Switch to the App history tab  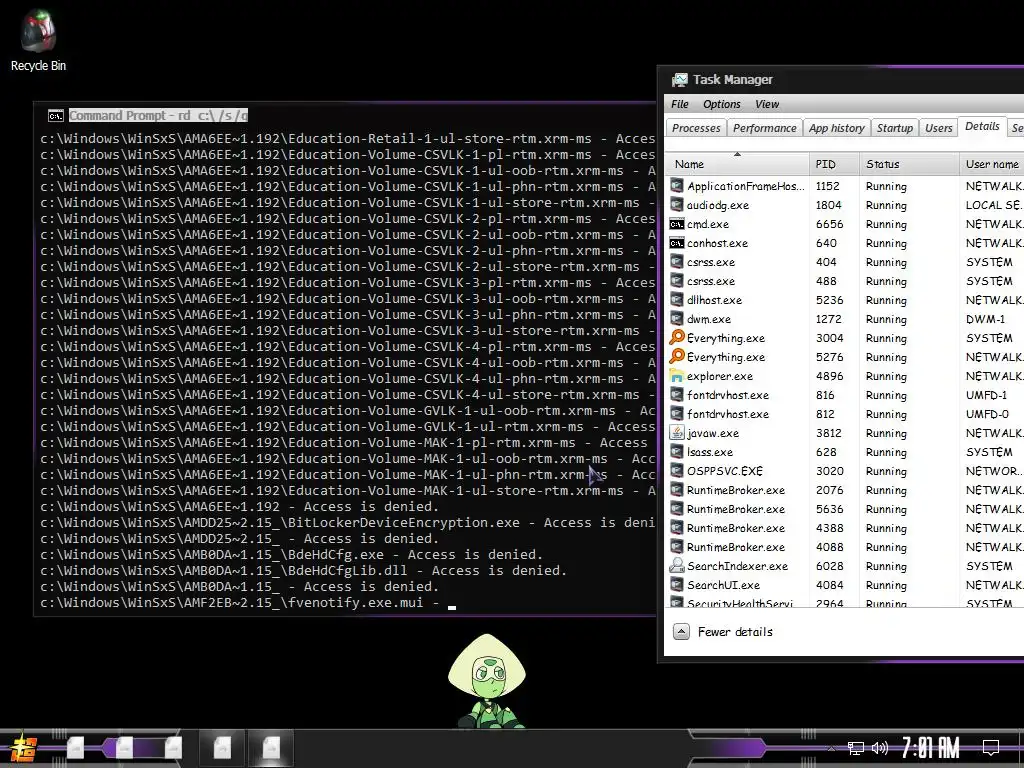pos(837,128)
